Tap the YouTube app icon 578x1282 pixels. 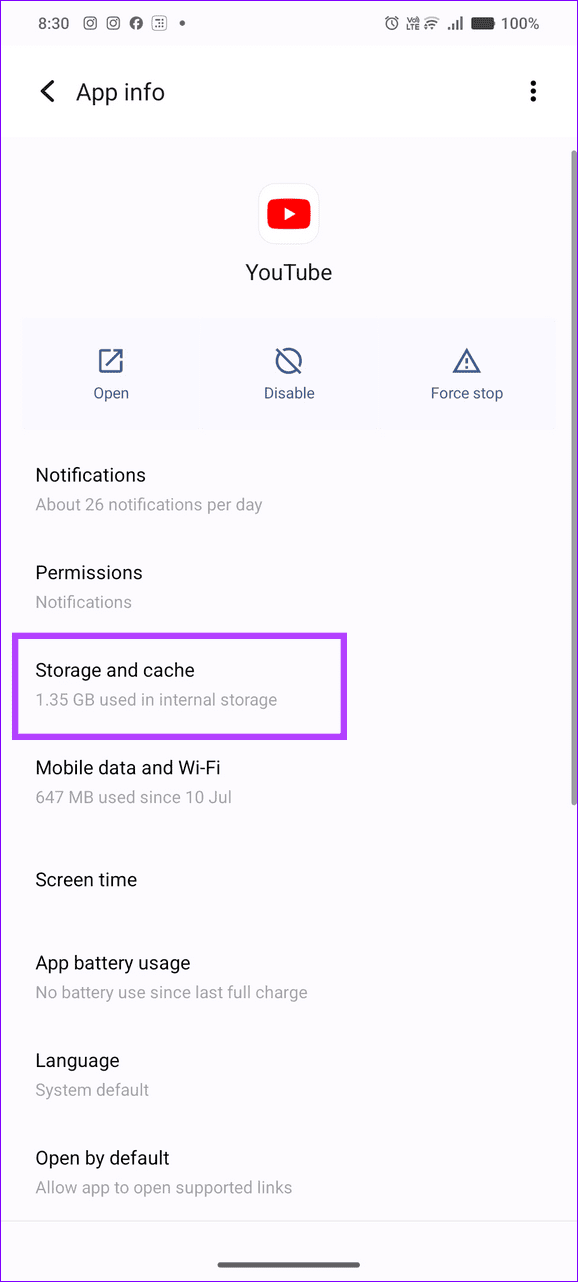pyautogui.click(x=289, y=213)
